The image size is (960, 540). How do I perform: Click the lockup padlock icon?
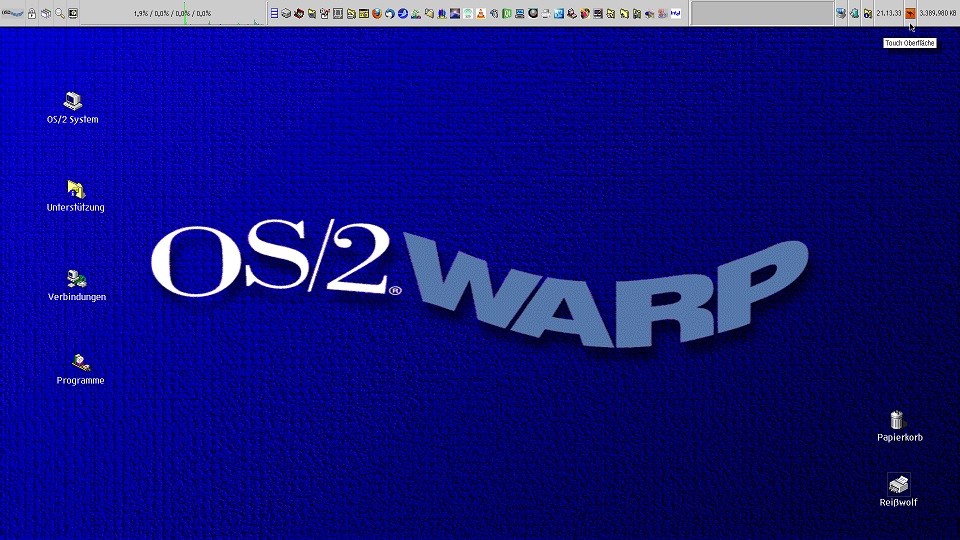32,13
